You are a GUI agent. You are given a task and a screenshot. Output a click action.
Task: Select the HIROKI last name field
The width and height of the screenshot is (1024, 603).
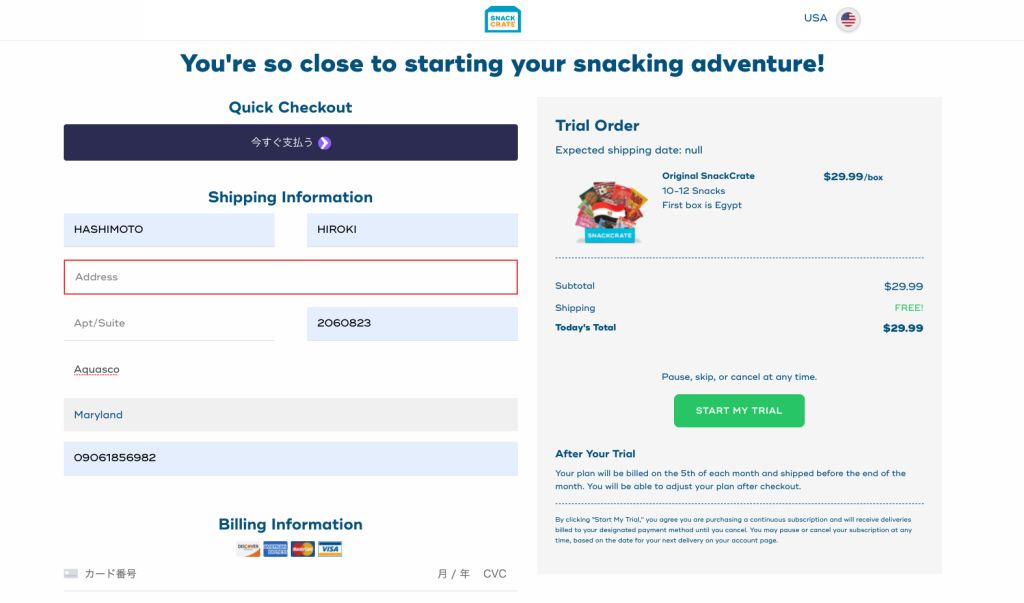pos(412,230)
